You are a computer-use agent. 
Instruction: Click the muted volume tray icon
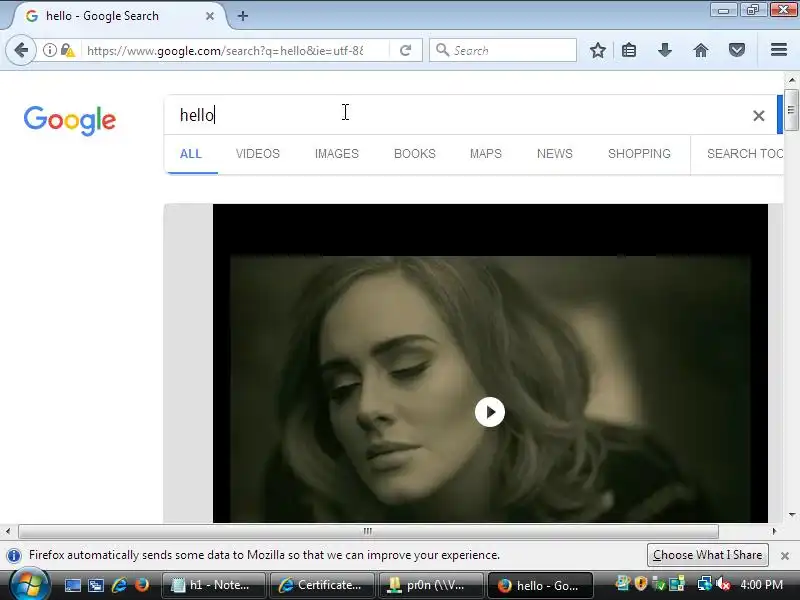pyautogui.click(x=723, y=584)
